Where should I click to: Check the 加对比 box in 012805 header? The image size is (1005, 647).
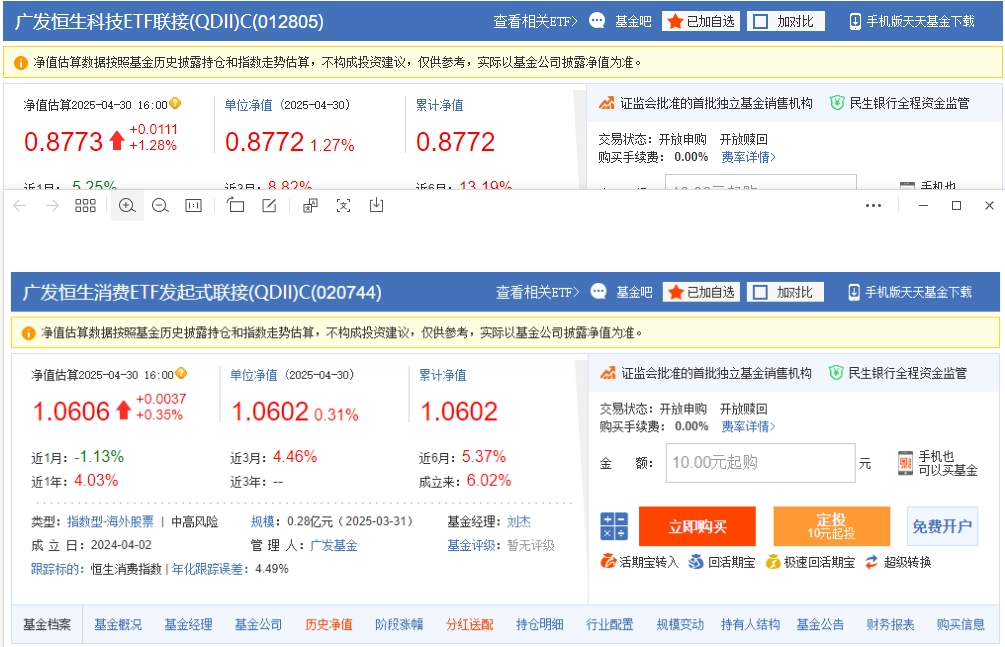tap(760, 21)
